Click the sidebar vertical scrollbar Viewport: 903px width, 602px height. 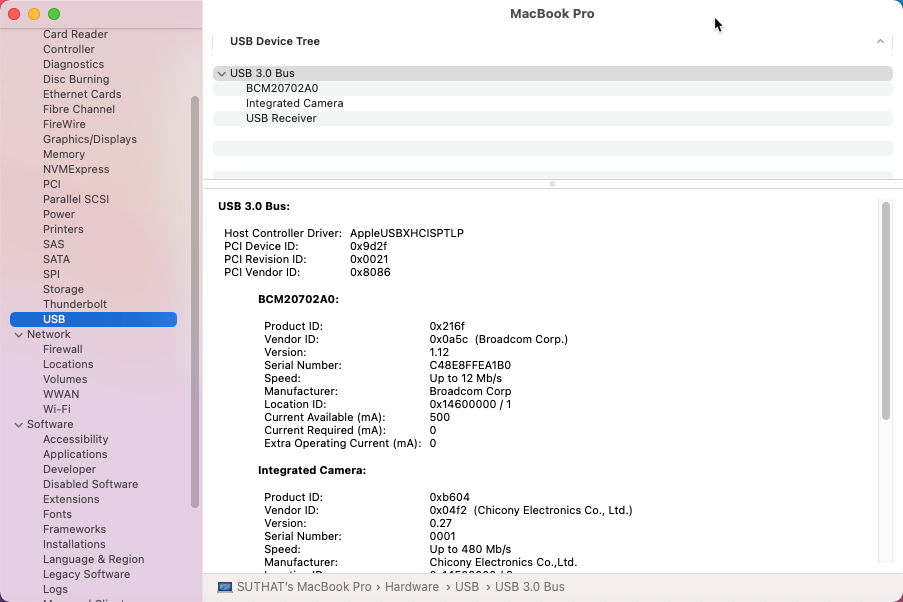(x=195, y=302)
